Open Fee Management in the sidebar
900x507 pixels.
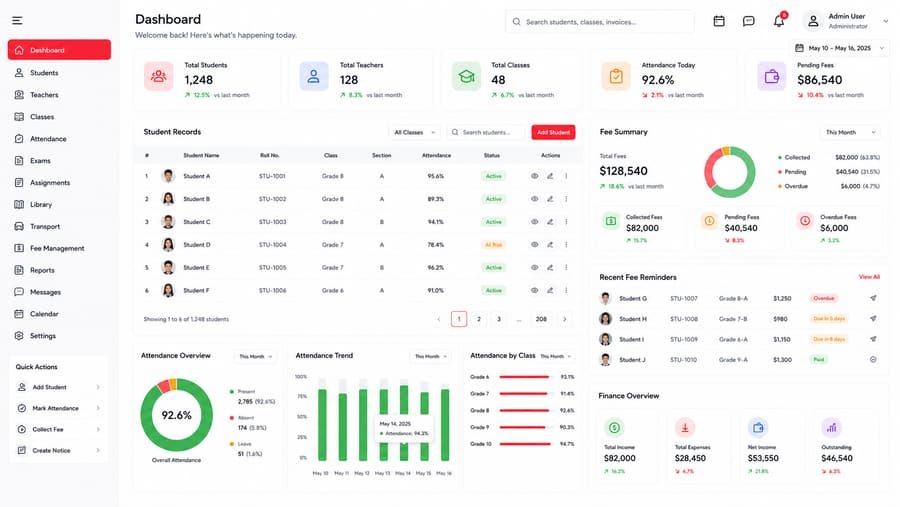pyautogui.click(x=59, y=249)
